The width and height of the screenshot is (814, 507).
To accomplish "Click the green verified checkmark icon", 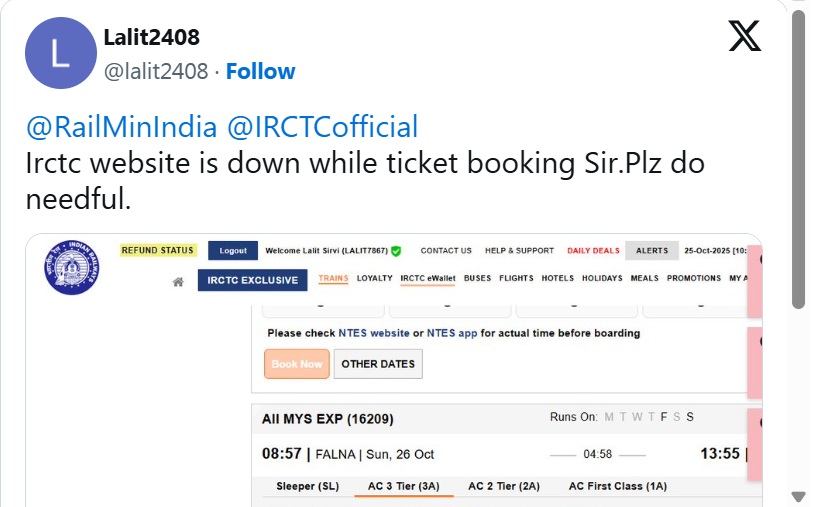I will [x=396, y=250].
